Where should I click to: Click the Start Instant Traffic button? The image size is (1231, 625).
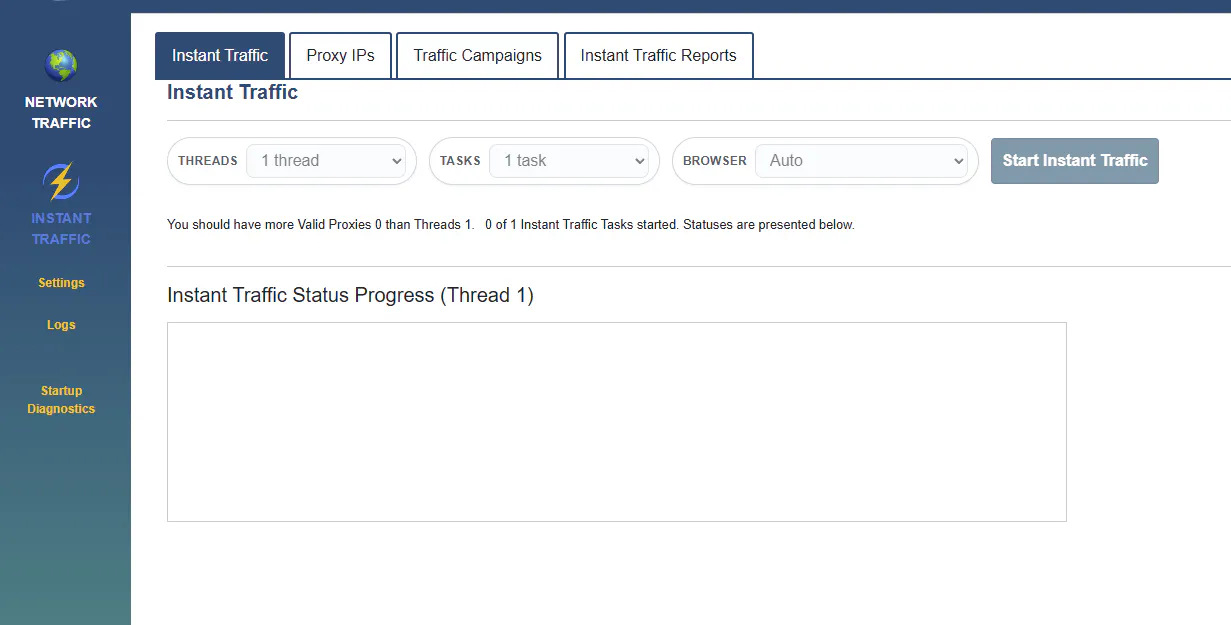(1075, 161)
